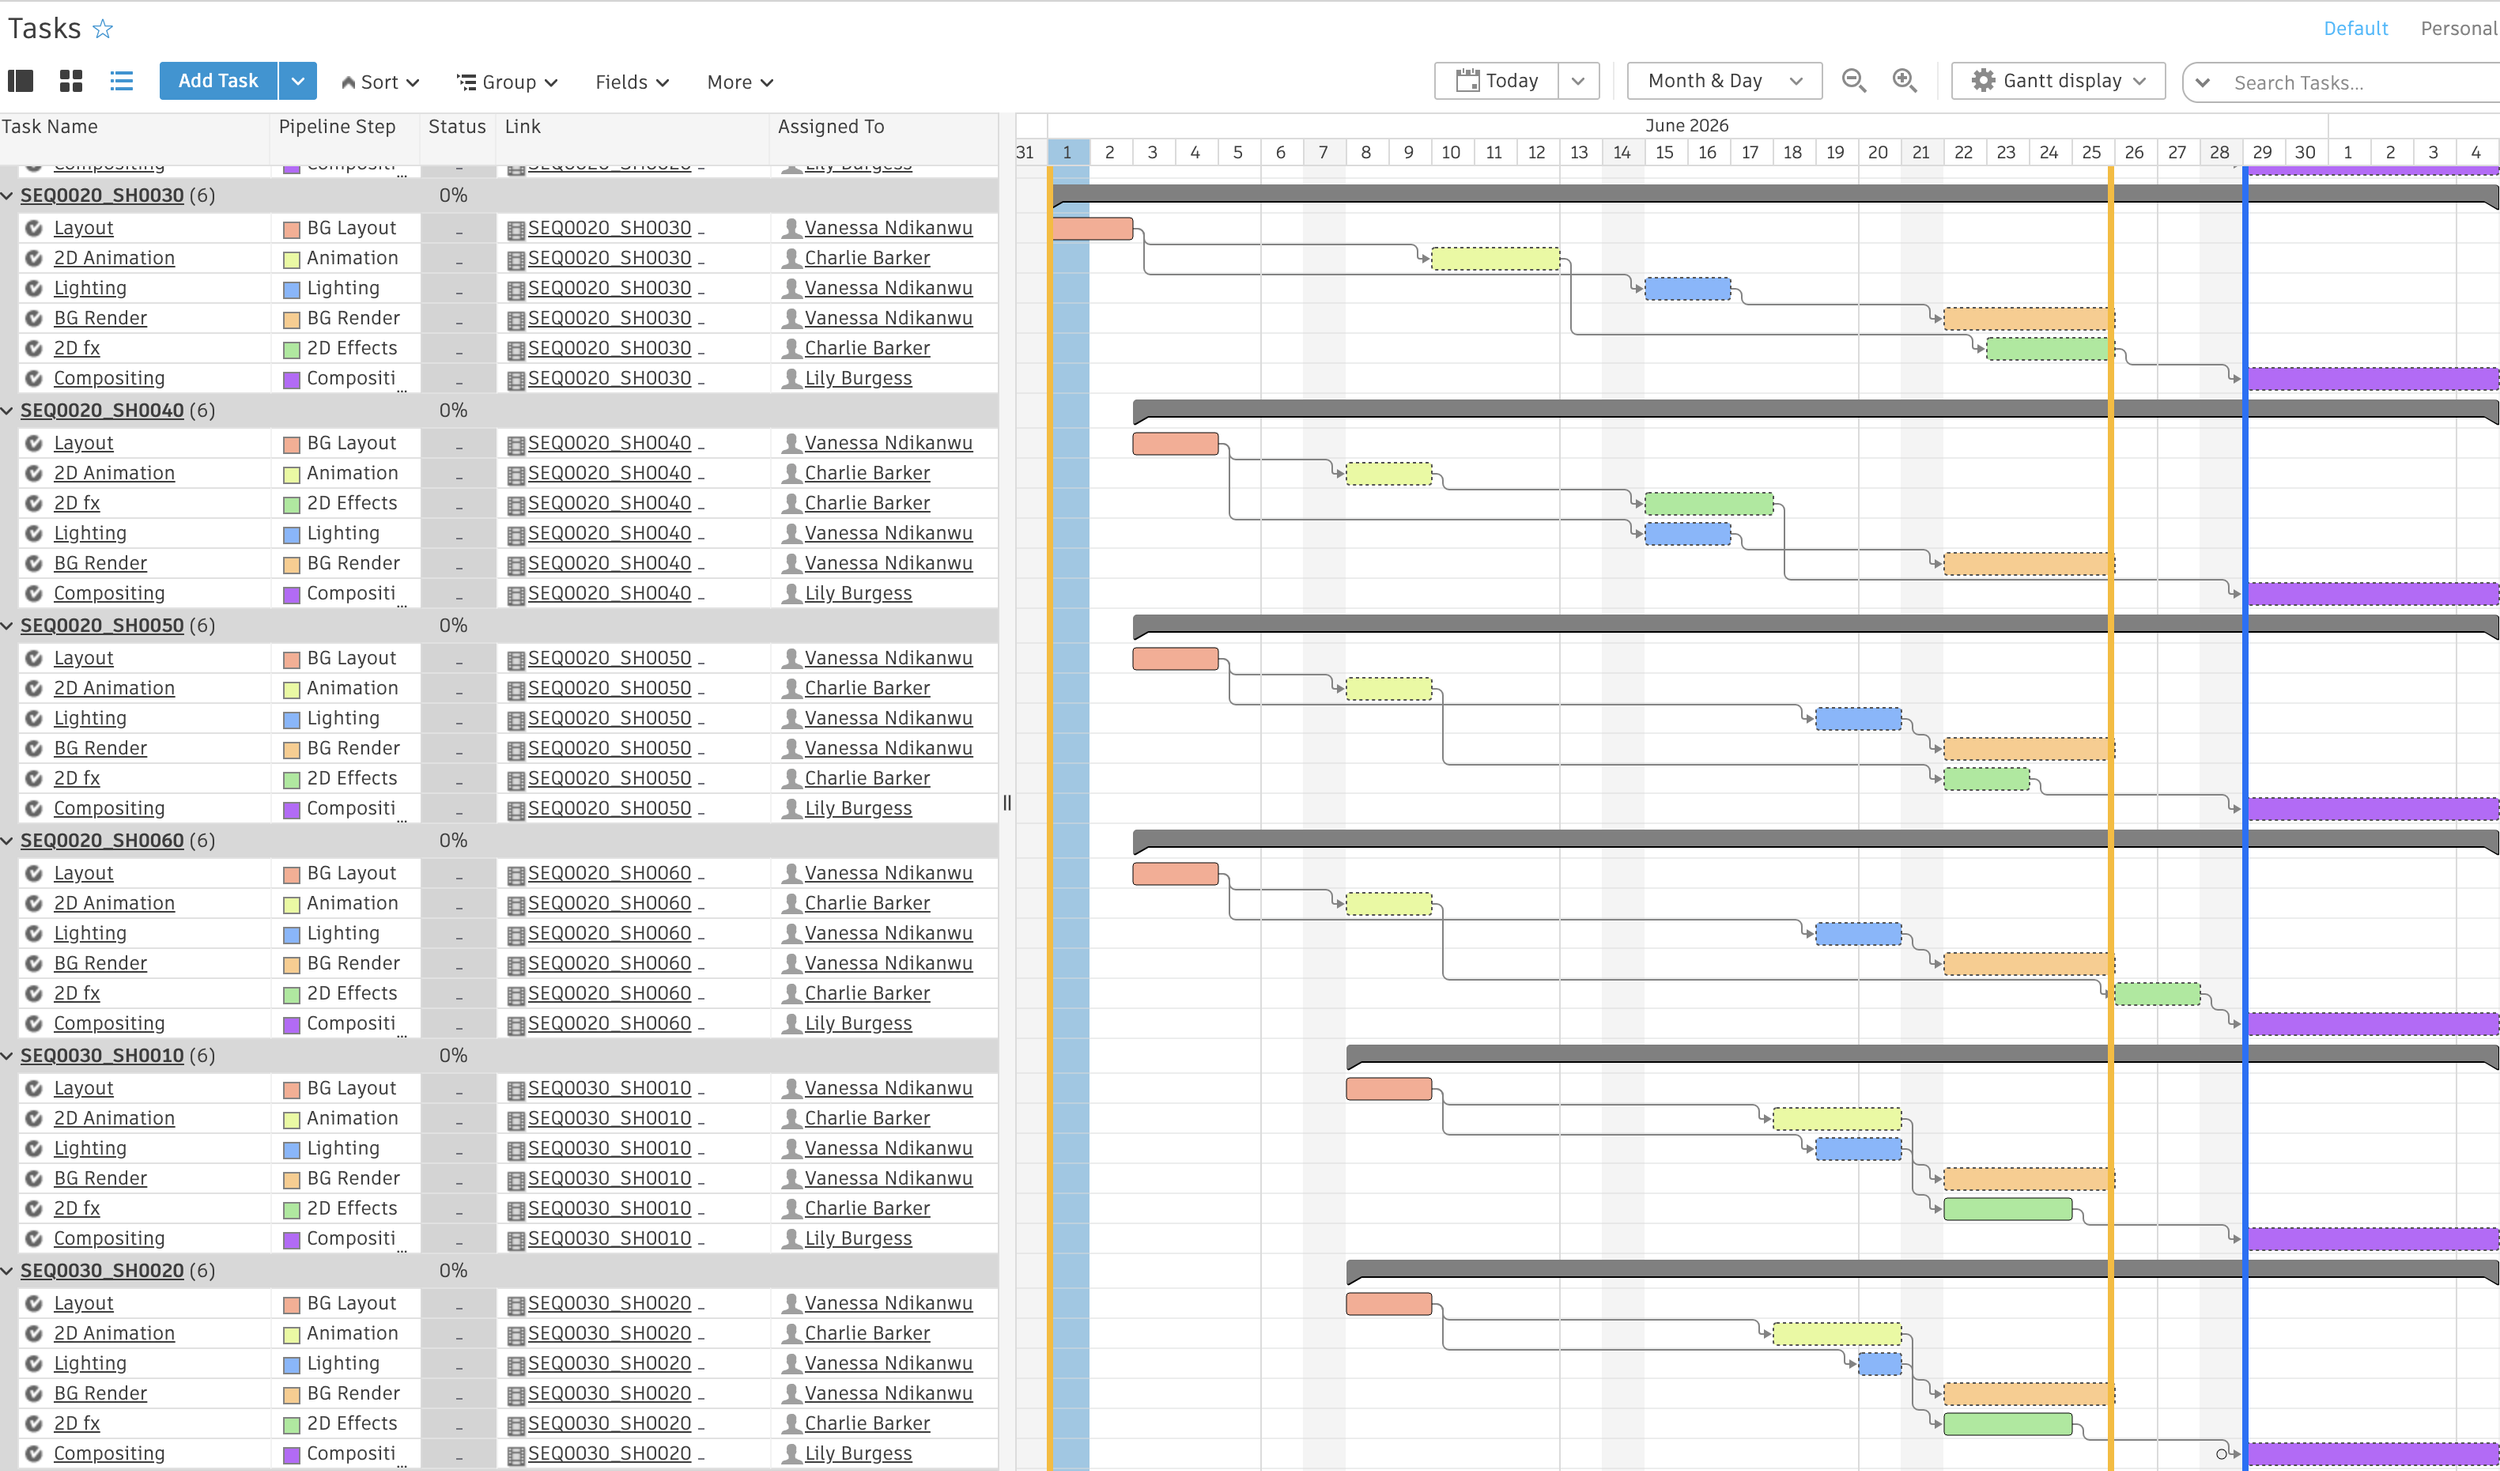Click the gear icon in Gantt display

[1983, 81]
